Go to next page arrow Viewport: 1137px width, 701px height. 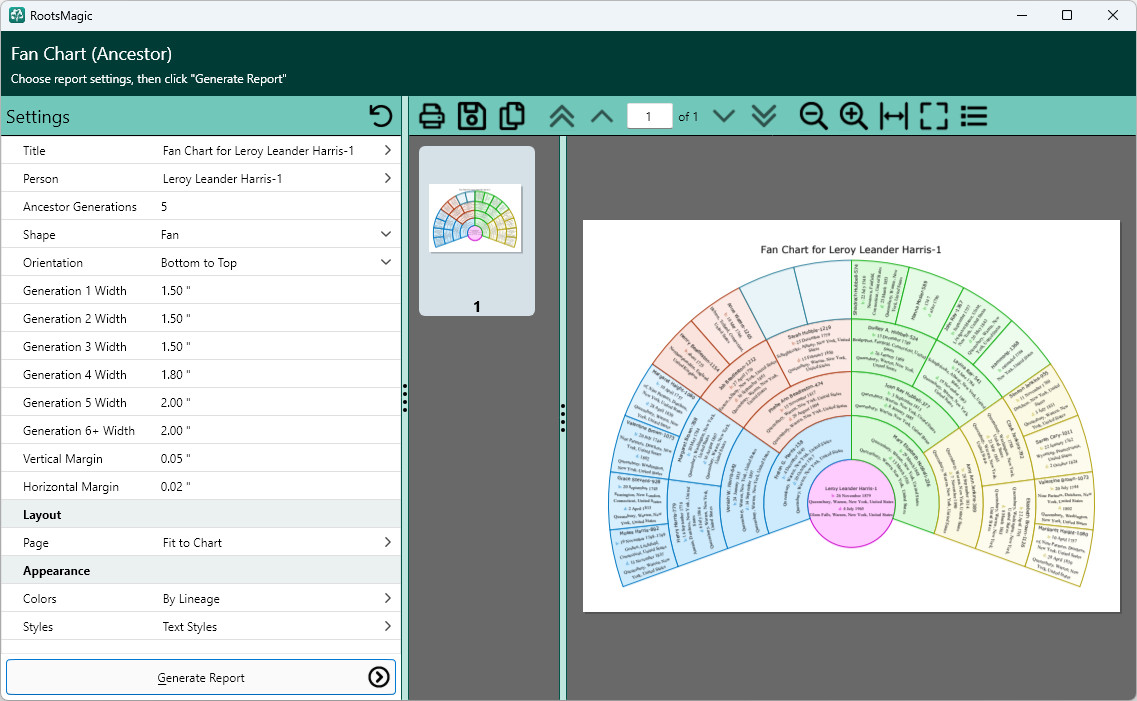[724, 116]
